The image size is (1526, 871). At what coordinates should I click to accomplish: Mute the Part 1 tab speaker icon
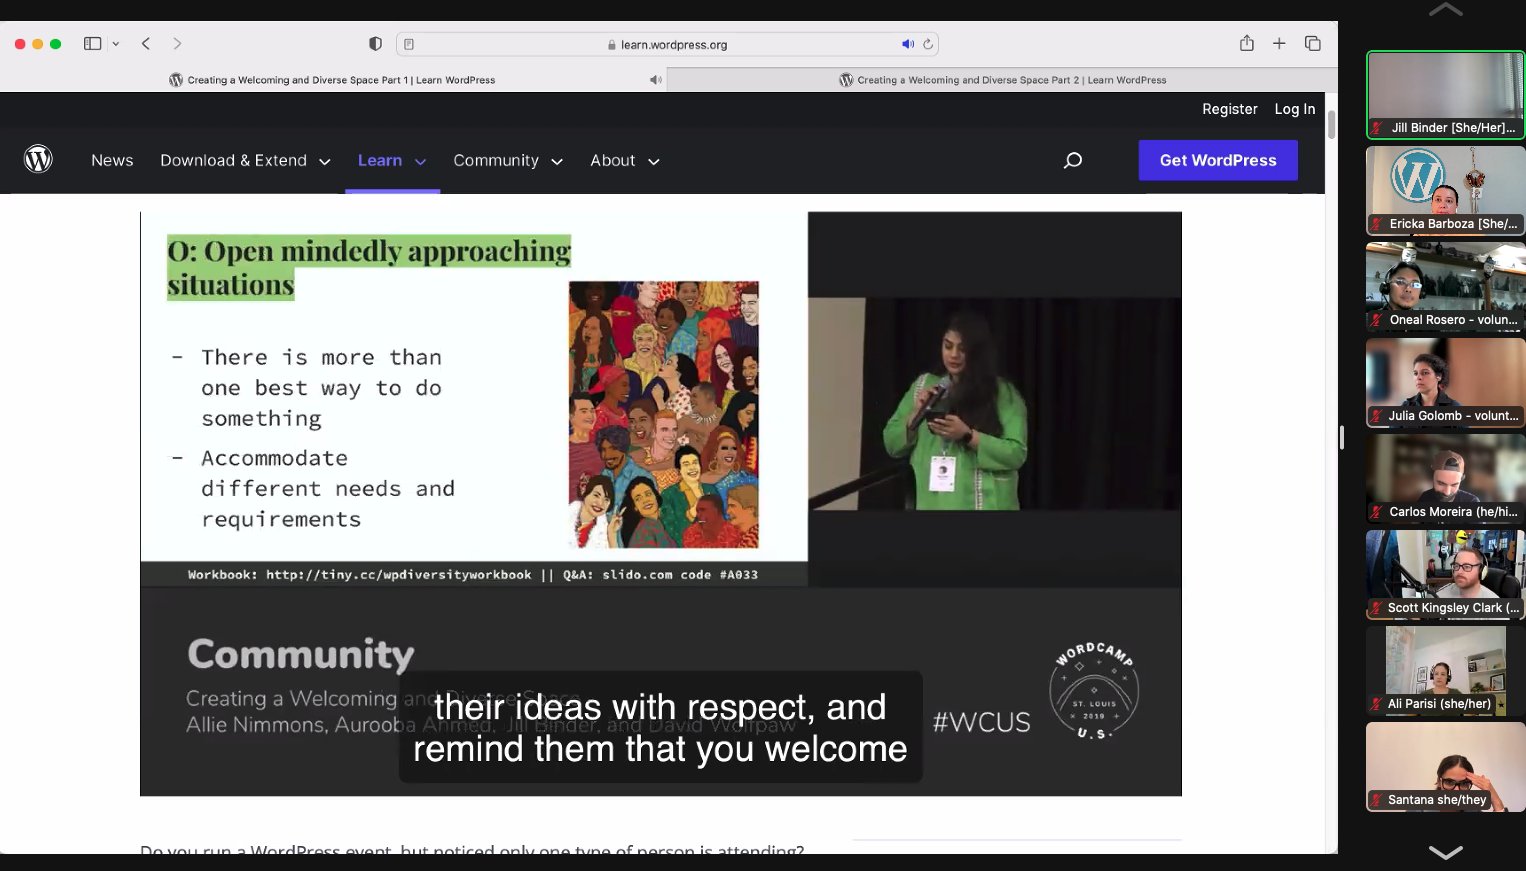point(655,80)
